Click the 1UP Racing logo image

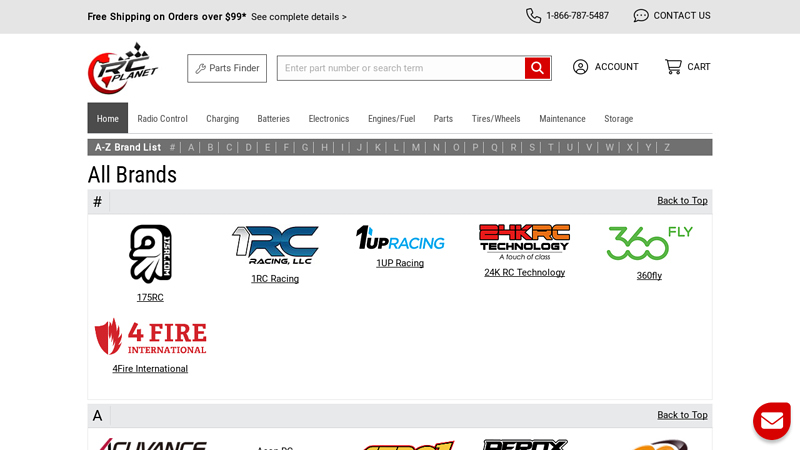click(400, 238)
